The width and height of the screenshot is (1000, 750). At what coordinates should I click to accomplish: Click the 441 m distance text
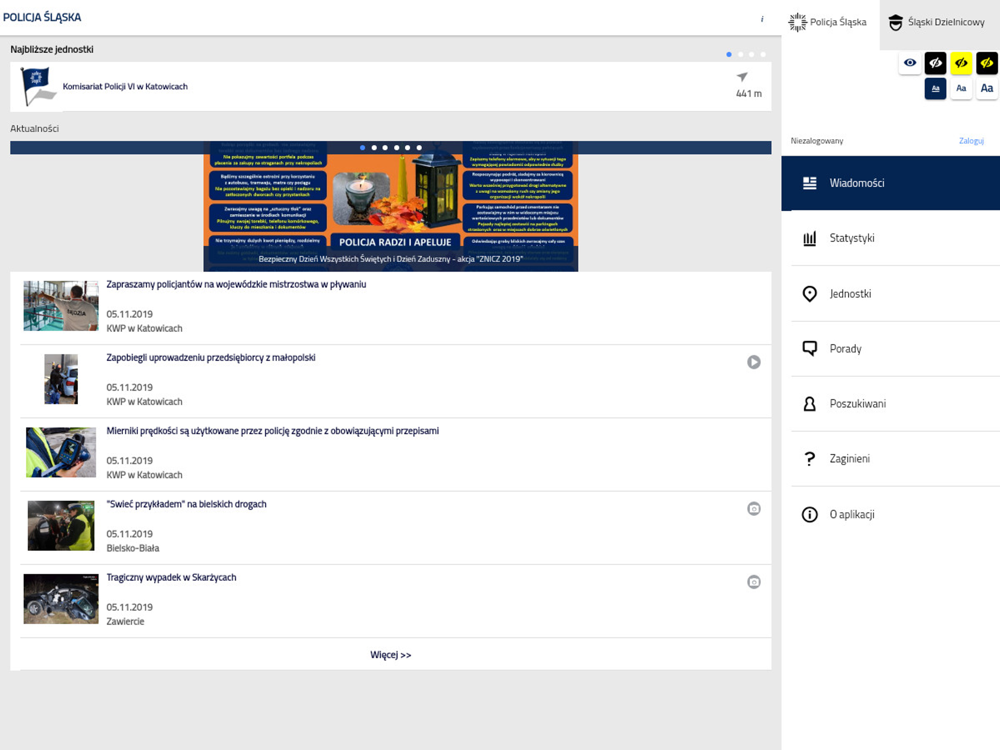[x=749, y=94]
